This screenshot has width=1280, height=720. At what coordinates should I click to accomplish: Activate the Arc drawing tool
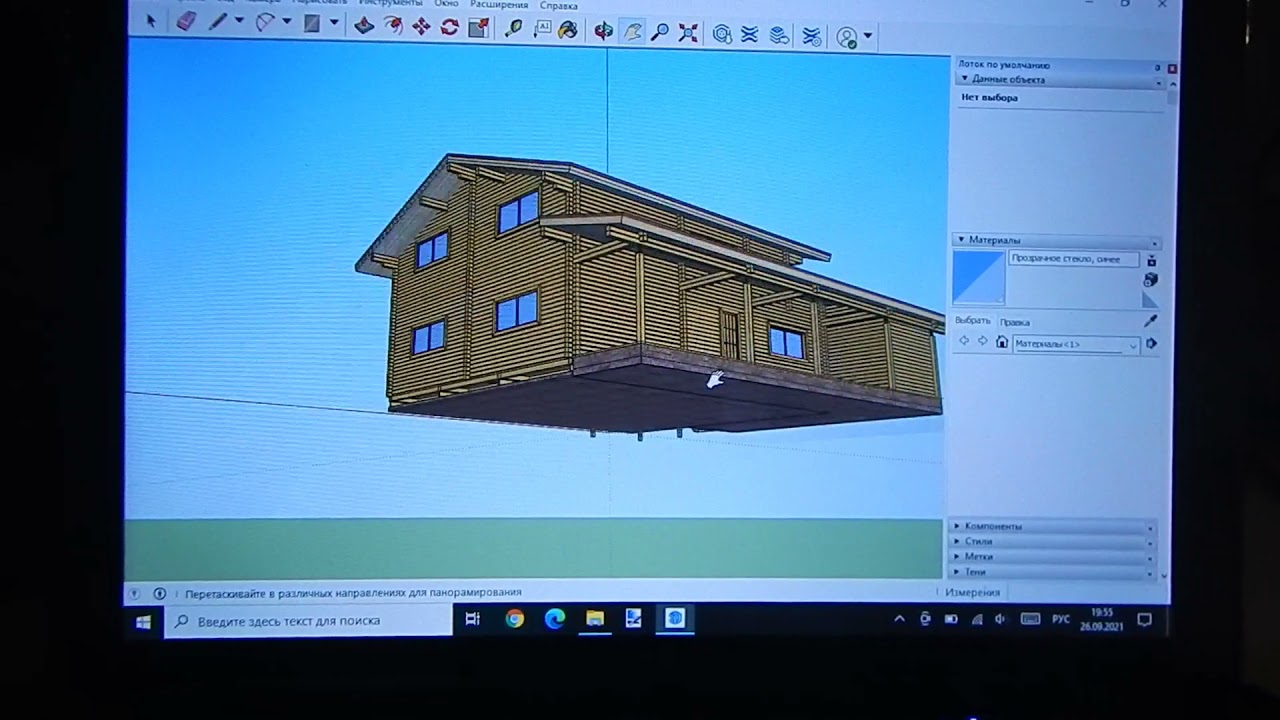265,22
